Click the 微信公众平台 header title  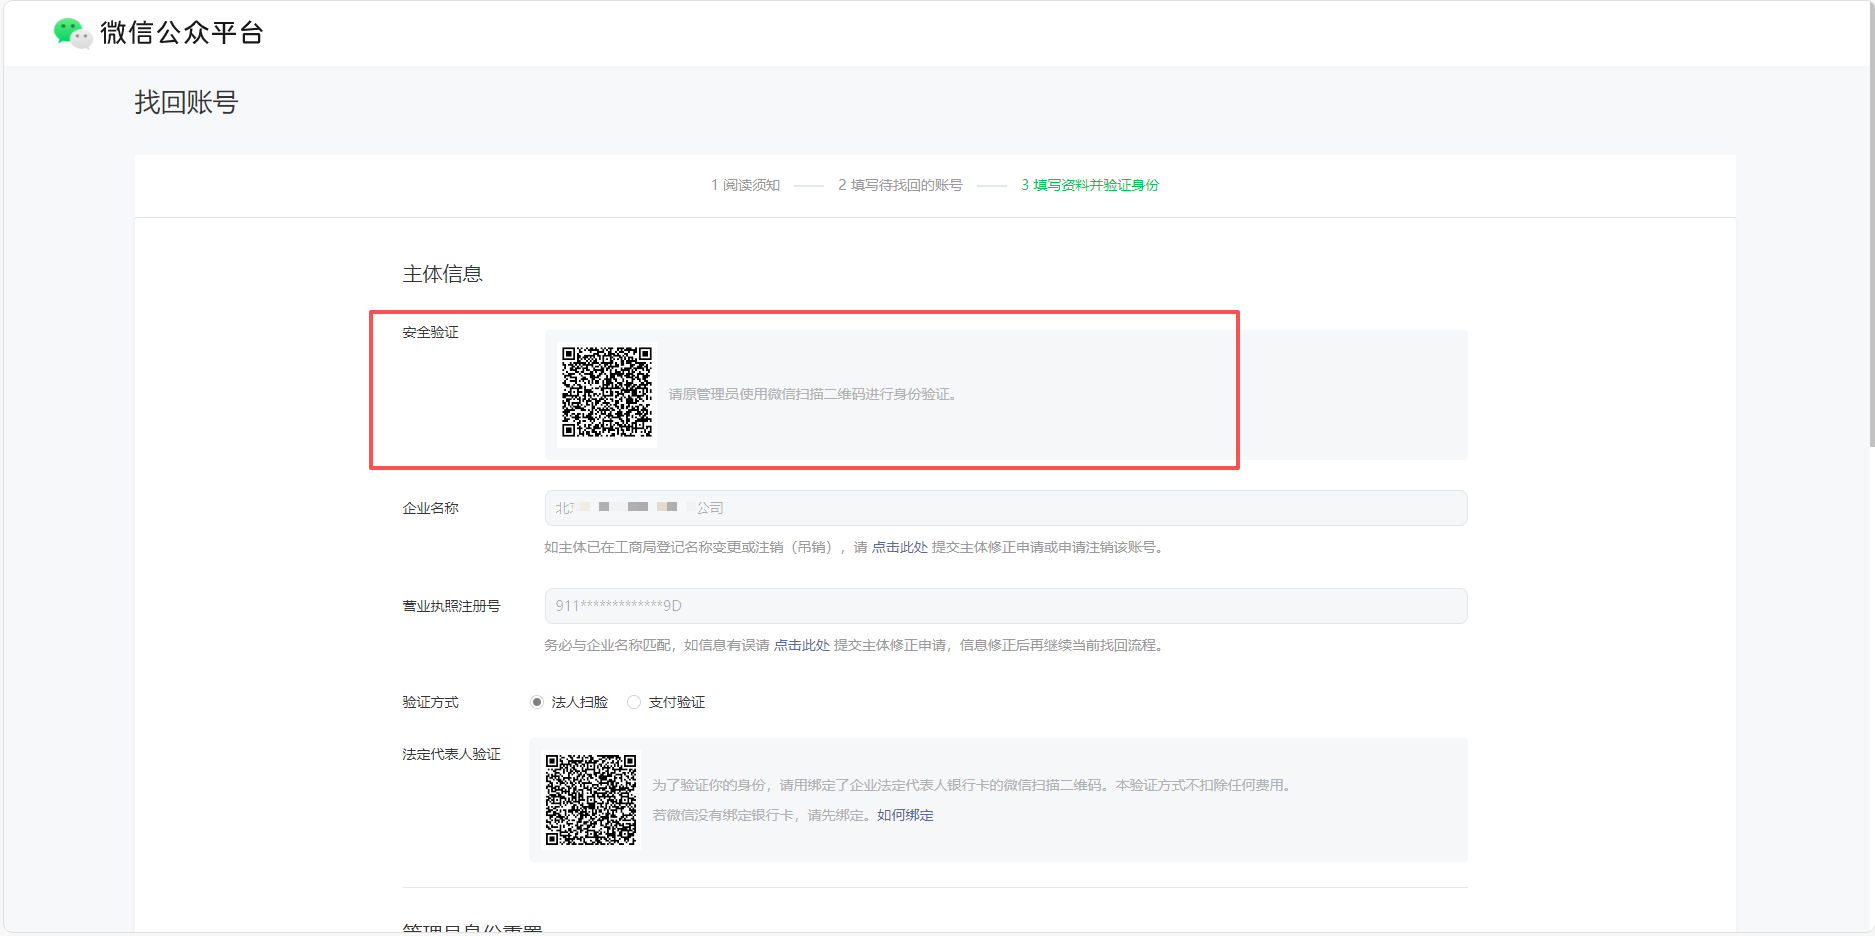pos(182,33)
